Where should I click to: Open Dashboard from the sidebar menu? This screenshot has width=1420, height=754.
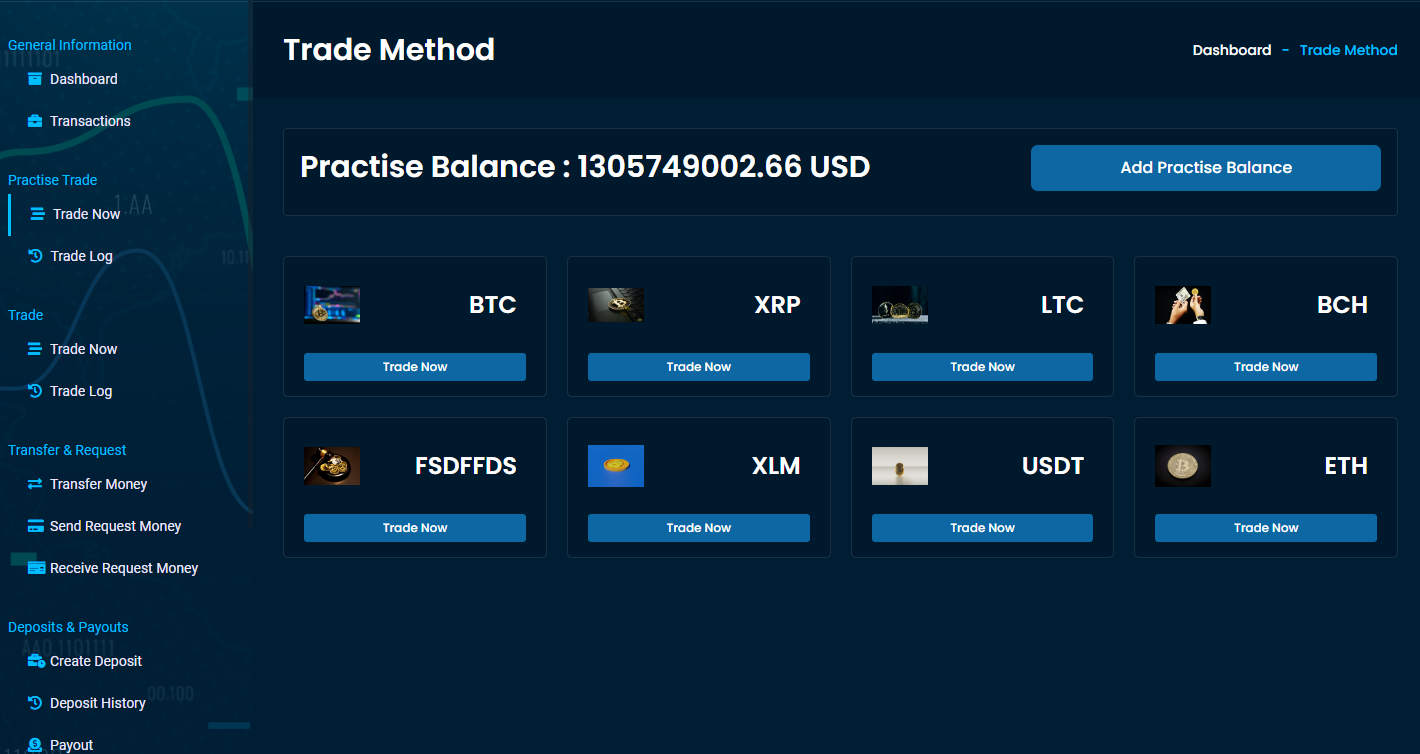84,79
